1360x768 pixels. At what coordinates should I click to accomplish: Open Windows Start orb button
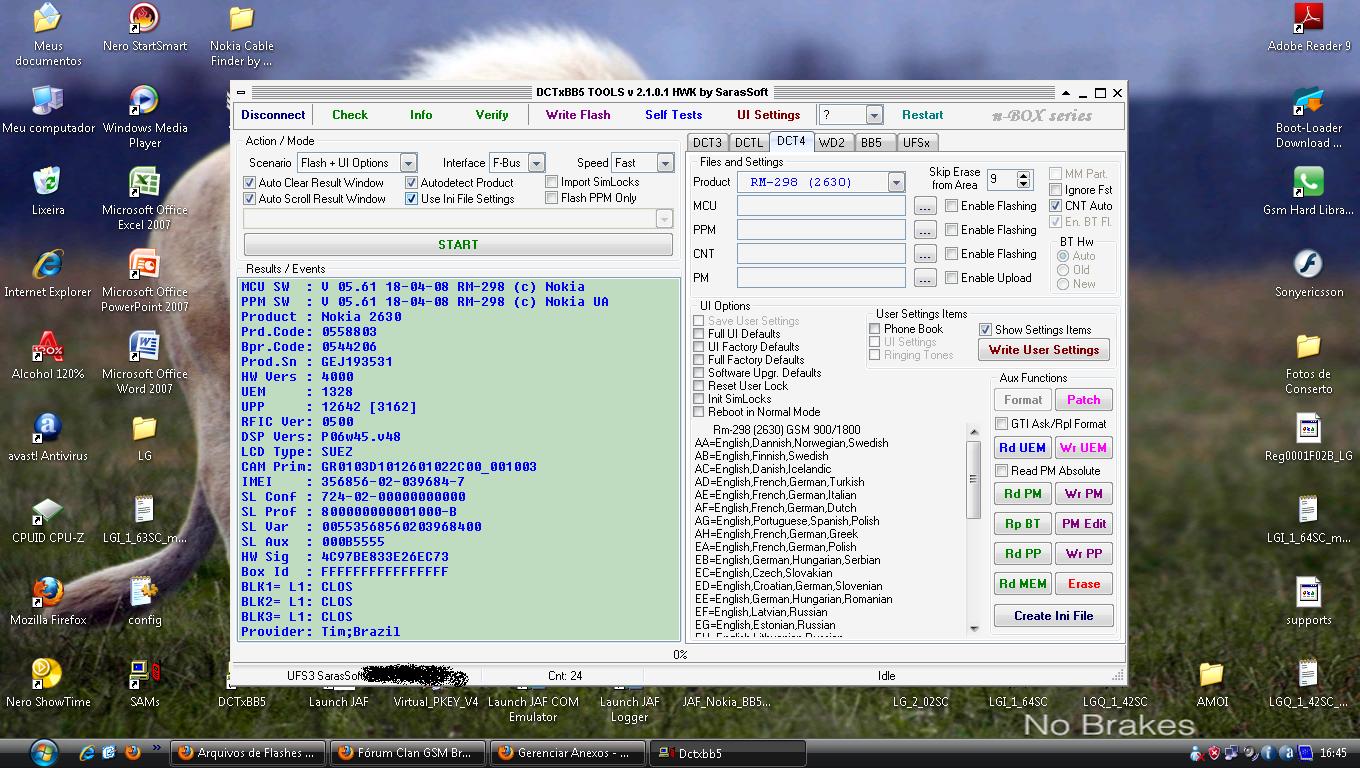pyautogui.click(x=44, y=751)
